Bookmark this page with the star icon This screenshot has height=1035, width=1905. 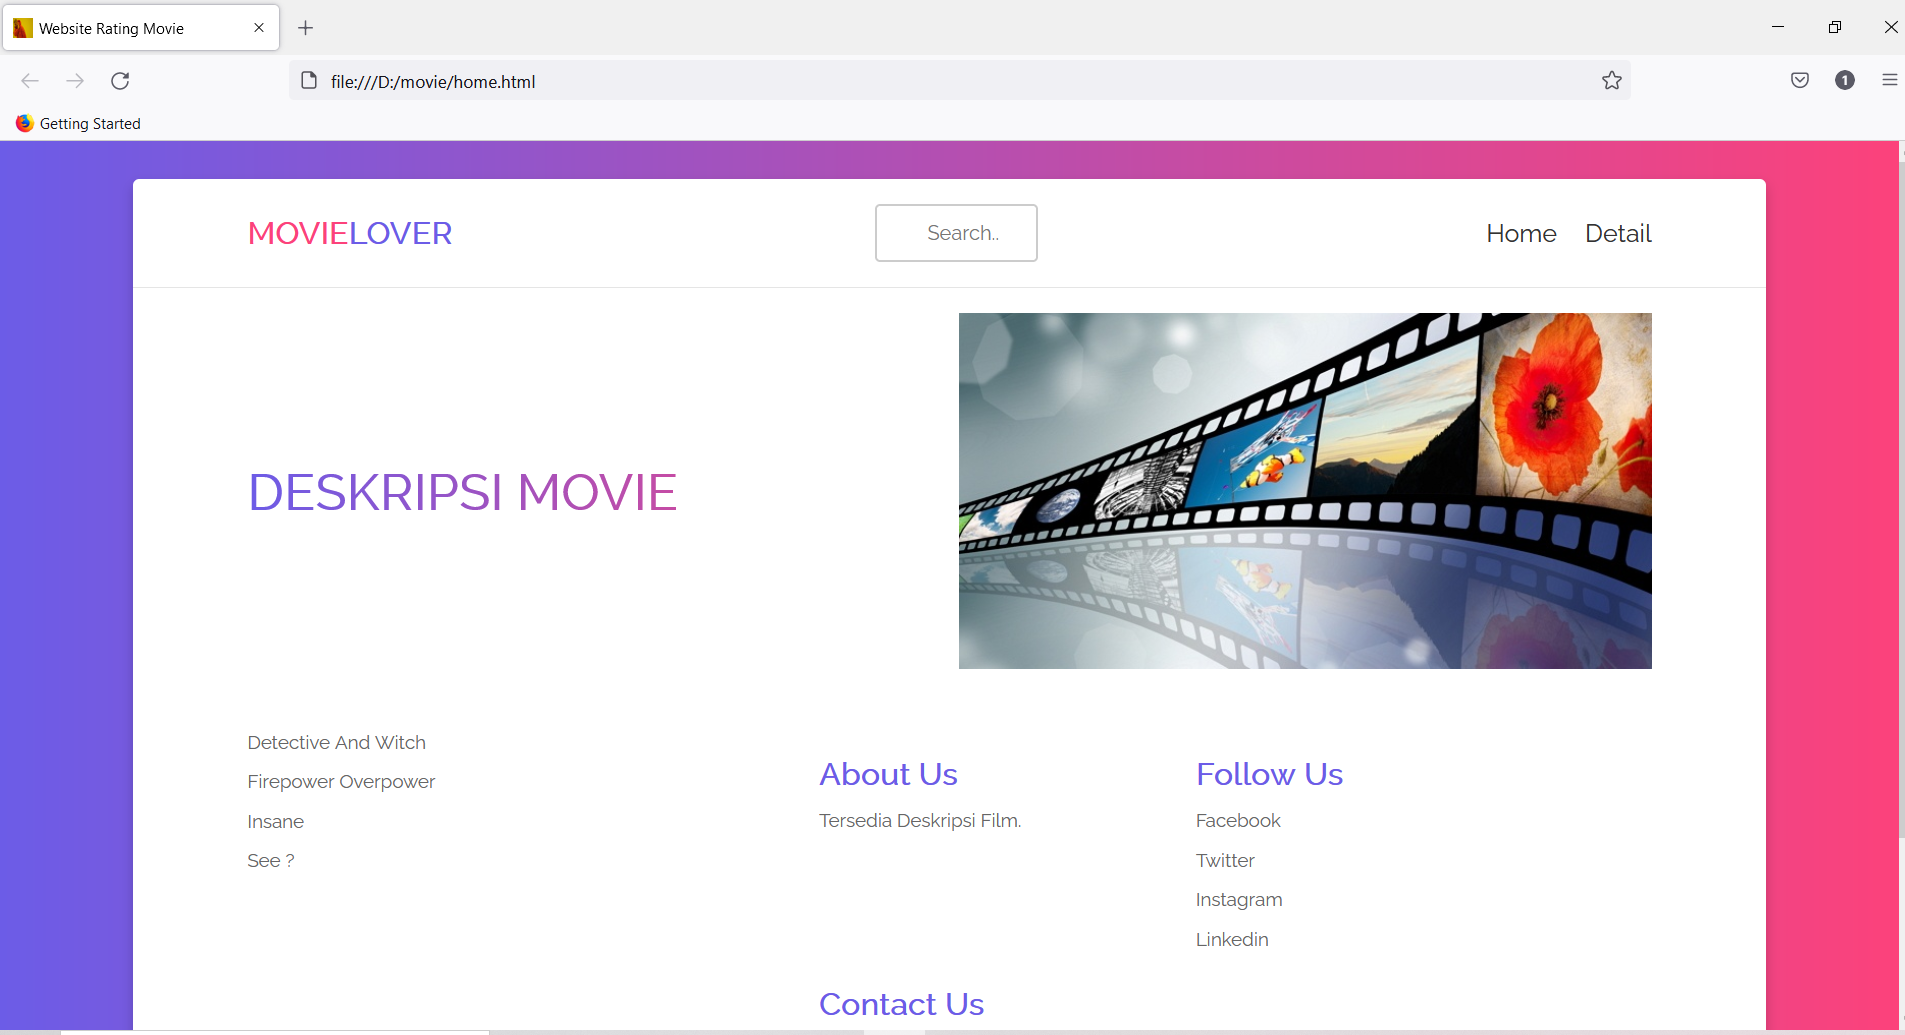click(x=1611, y=81)
